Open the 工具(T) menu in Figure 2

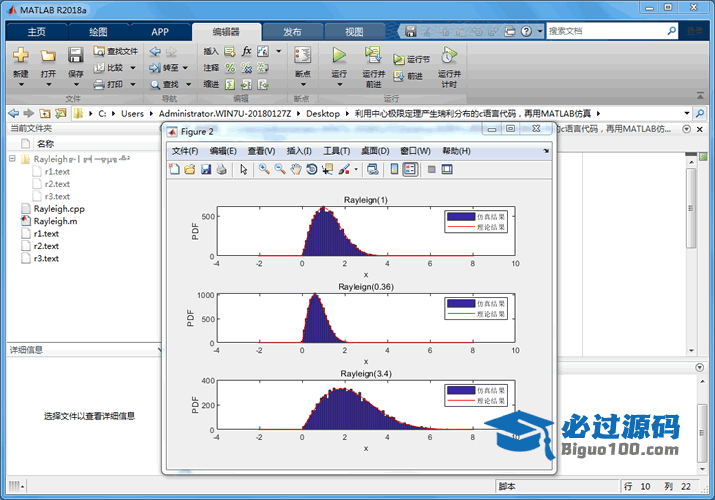tap(337, 151)
